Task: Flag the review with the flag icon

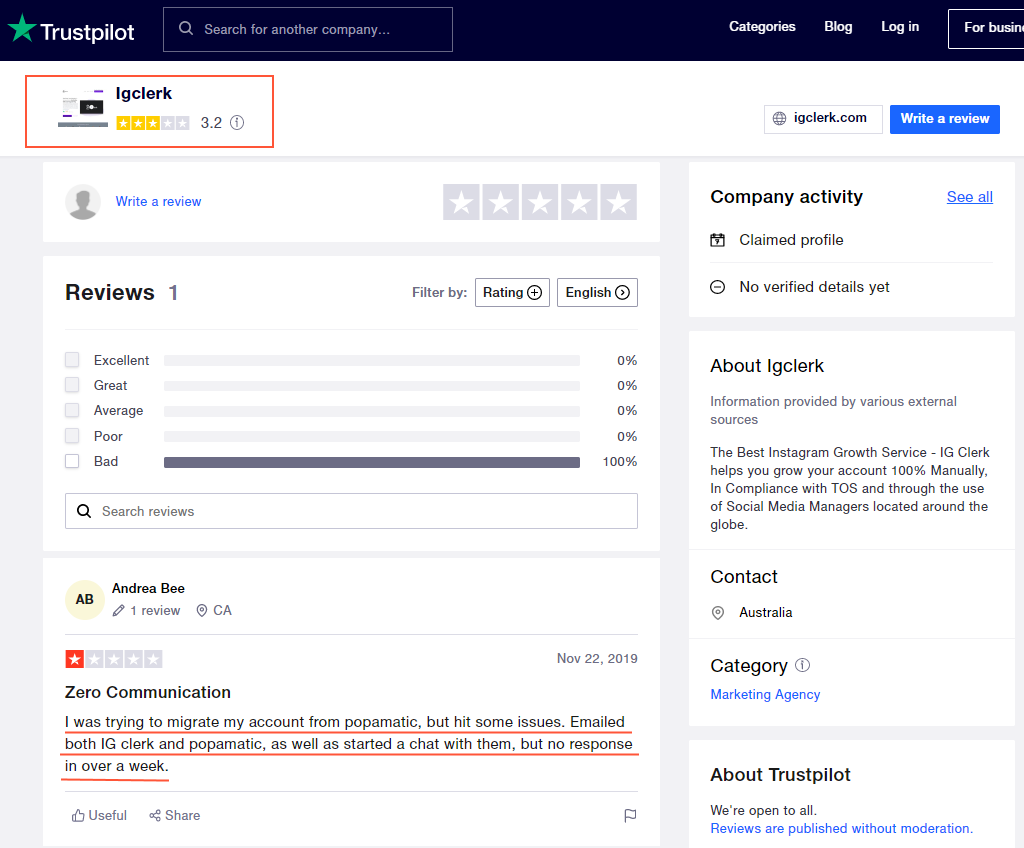Action: pyautogui.click(x=630, y=815)
